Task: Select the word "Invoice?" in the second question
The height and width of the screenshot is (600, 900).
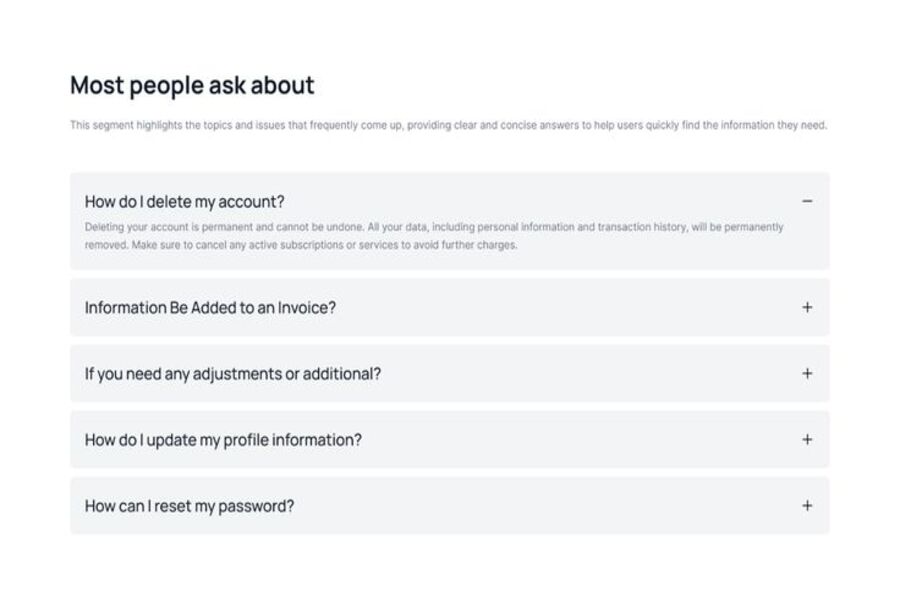Action: (308, 308)
